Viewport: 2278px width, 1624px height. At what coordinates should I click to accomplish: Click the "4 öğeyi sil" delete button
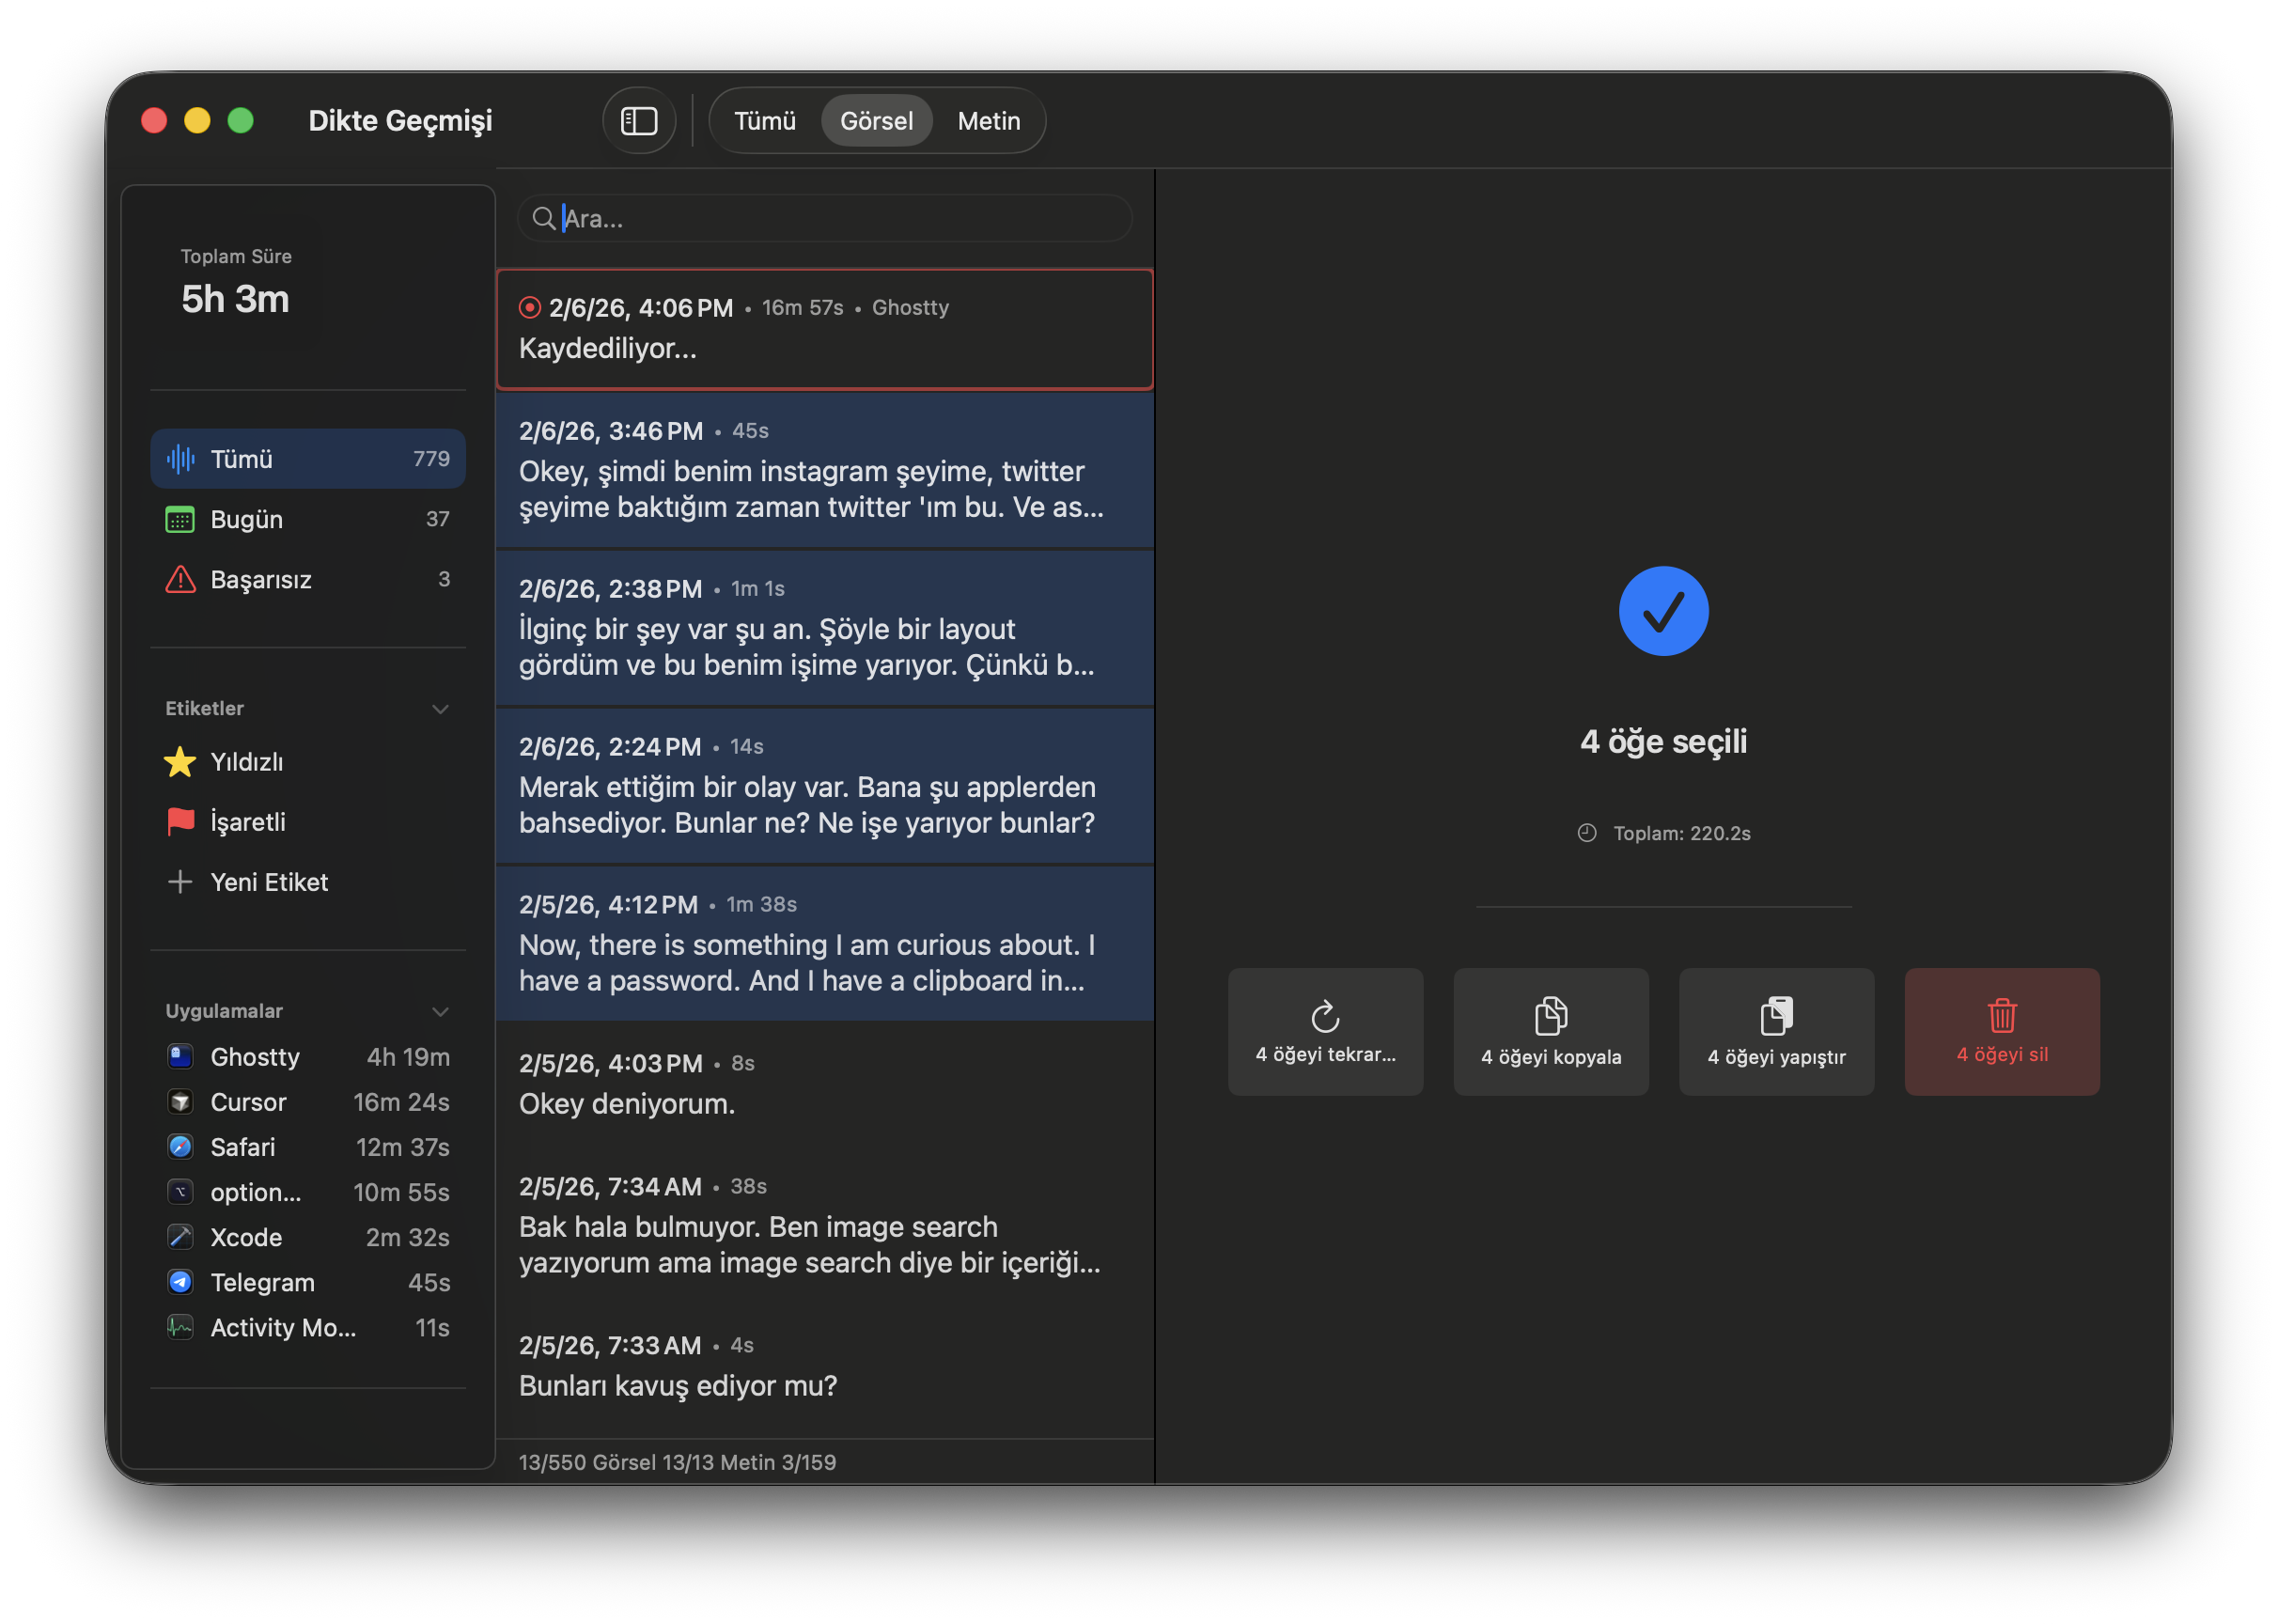click(x=2001, y=1032)
